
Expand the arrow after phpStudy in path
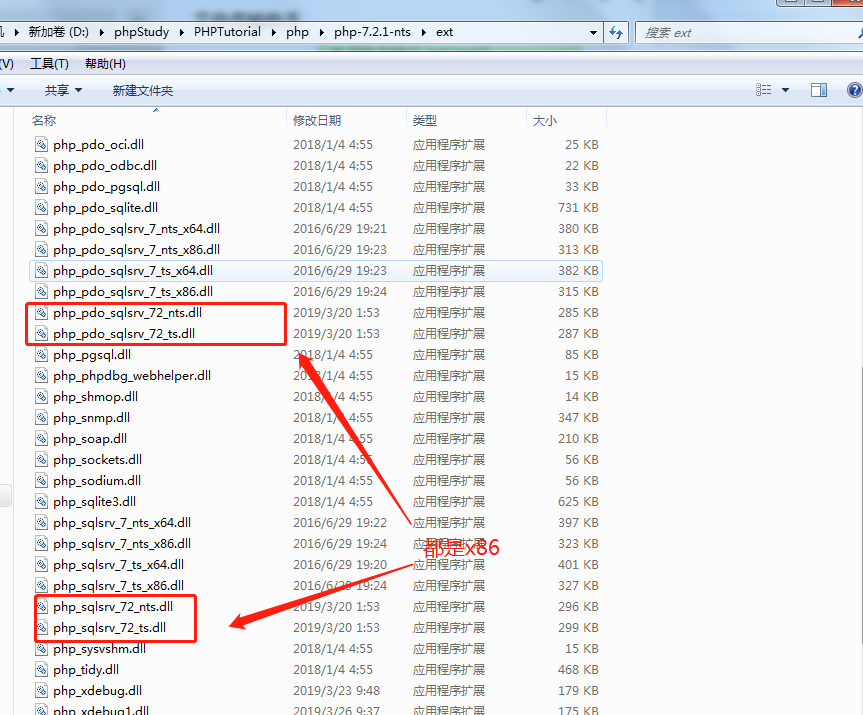(182, 32)
